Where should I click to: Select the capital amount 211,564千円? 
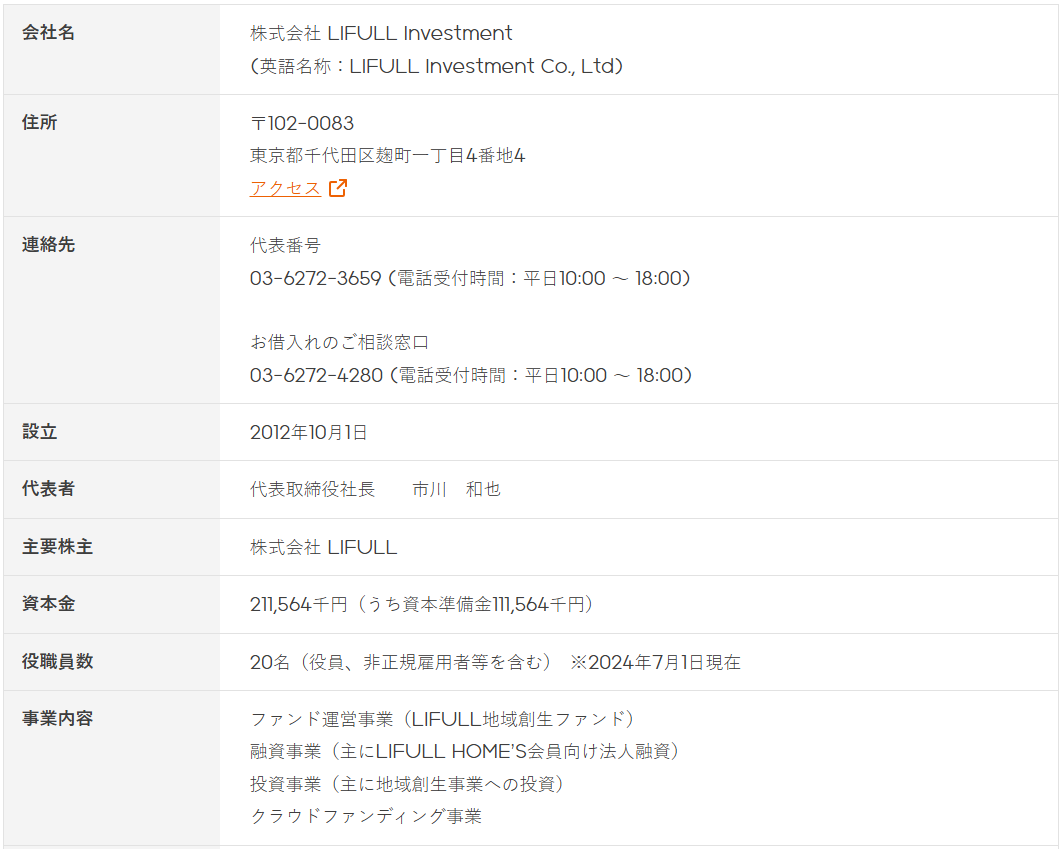(298, 604)
